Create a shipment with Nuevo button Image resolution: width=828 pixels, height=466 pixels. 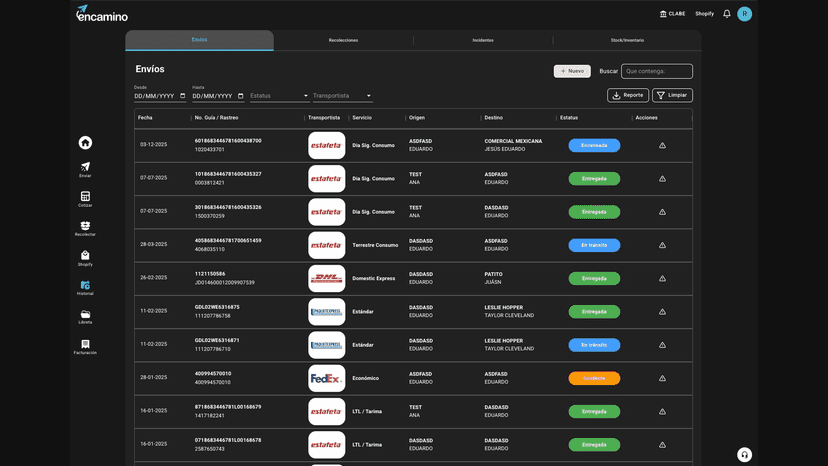coord(572,71)
